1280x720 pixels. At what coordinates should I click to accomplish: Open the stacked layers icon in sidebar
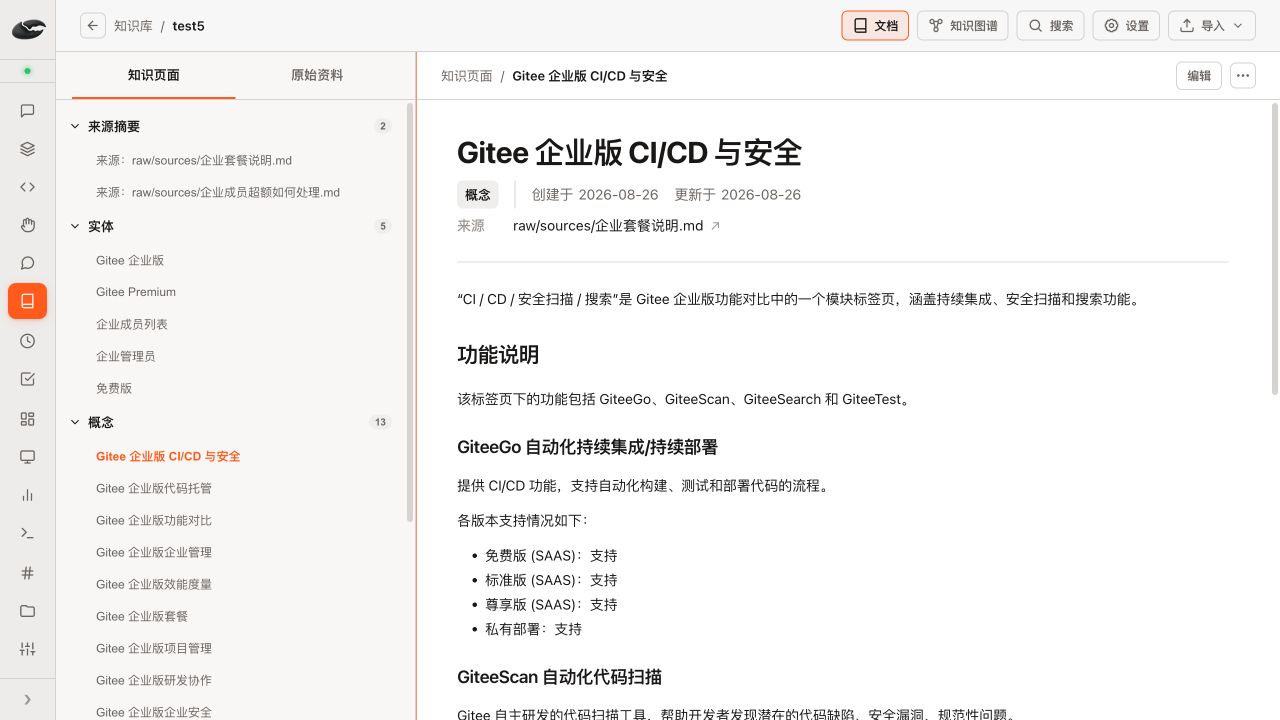pos(28,149)
